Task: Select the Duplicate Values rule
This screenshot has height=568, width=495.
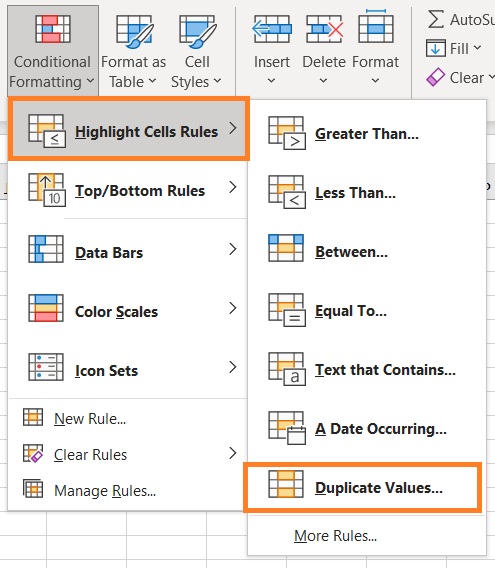Action: click(x=362, y=487)
